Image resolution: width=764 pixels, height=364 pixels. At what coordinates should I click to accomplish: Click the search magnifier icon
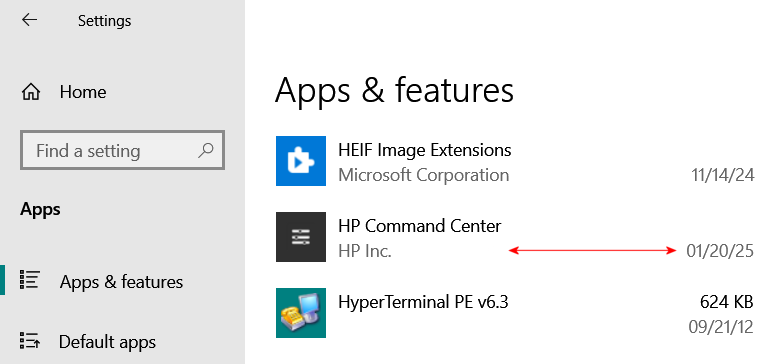(x=206, y=150)
